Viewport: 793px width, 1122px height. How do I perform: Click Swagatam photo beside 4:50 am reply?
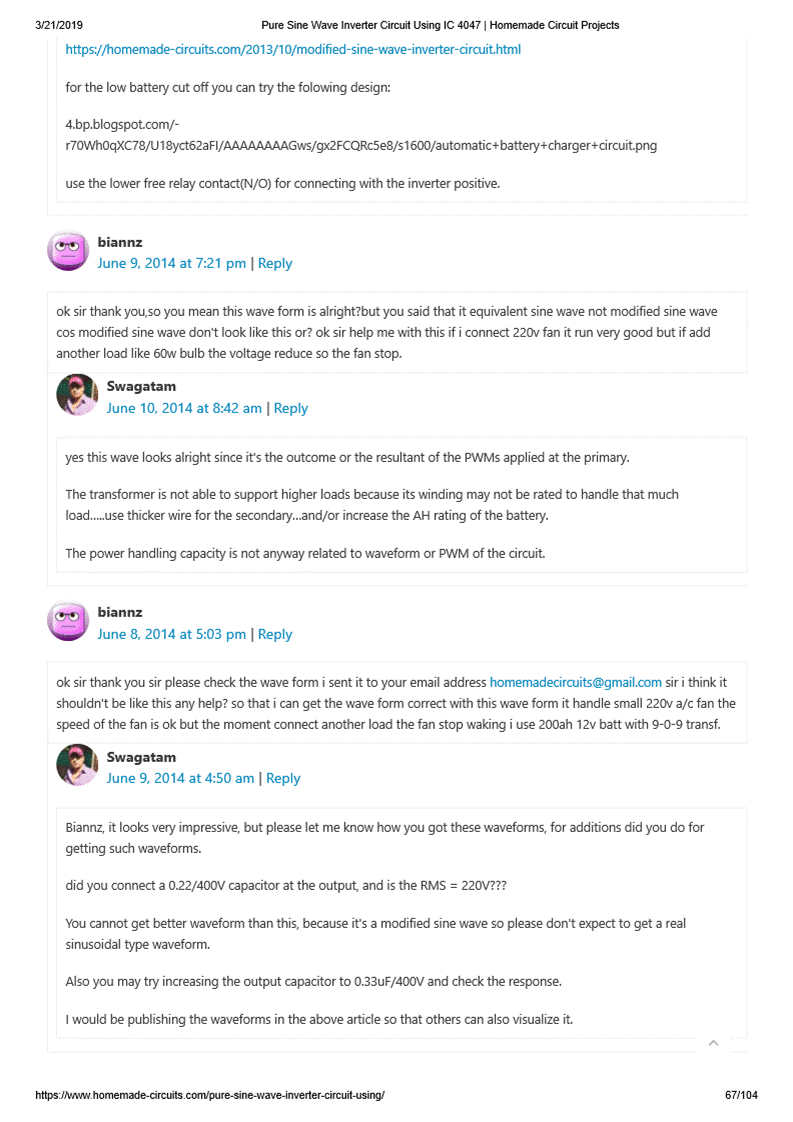77,765
